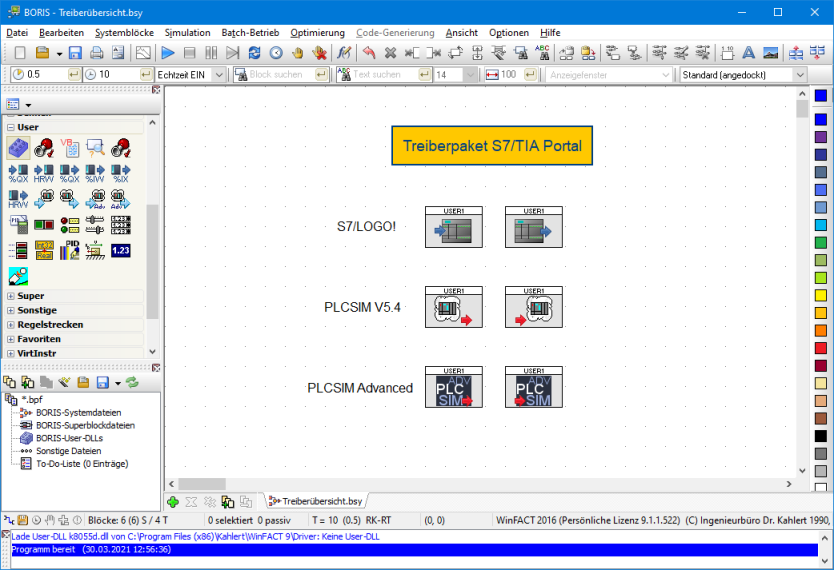Click the blue refresh arrows toolbar icon

(x=254, y=53)
